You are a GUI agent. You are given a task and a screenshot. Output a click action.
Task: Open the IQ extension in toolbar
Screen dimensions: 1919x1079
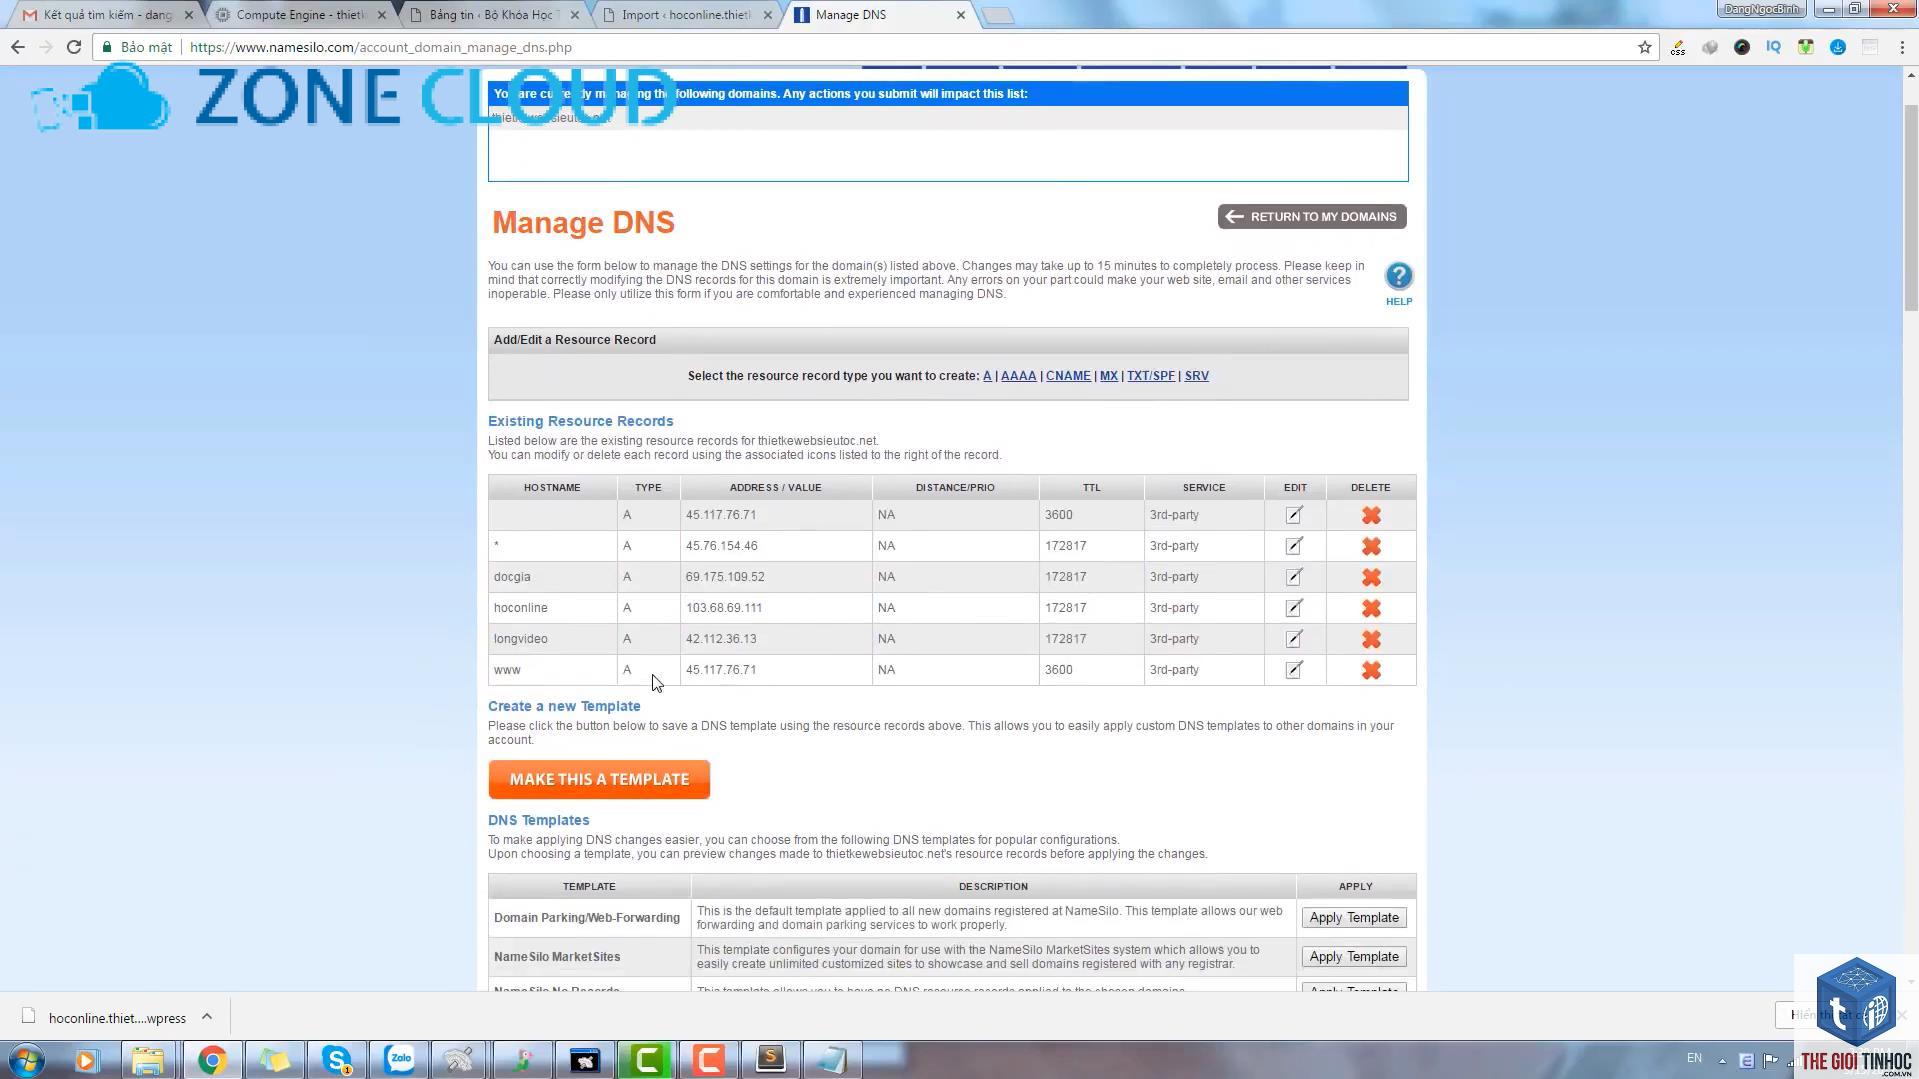[x=1774, y=47]
